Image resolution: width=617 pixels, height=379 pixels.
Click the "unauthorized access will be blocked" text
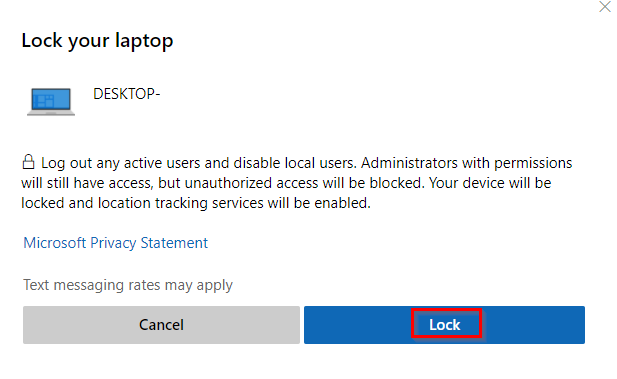coord(305,183)
